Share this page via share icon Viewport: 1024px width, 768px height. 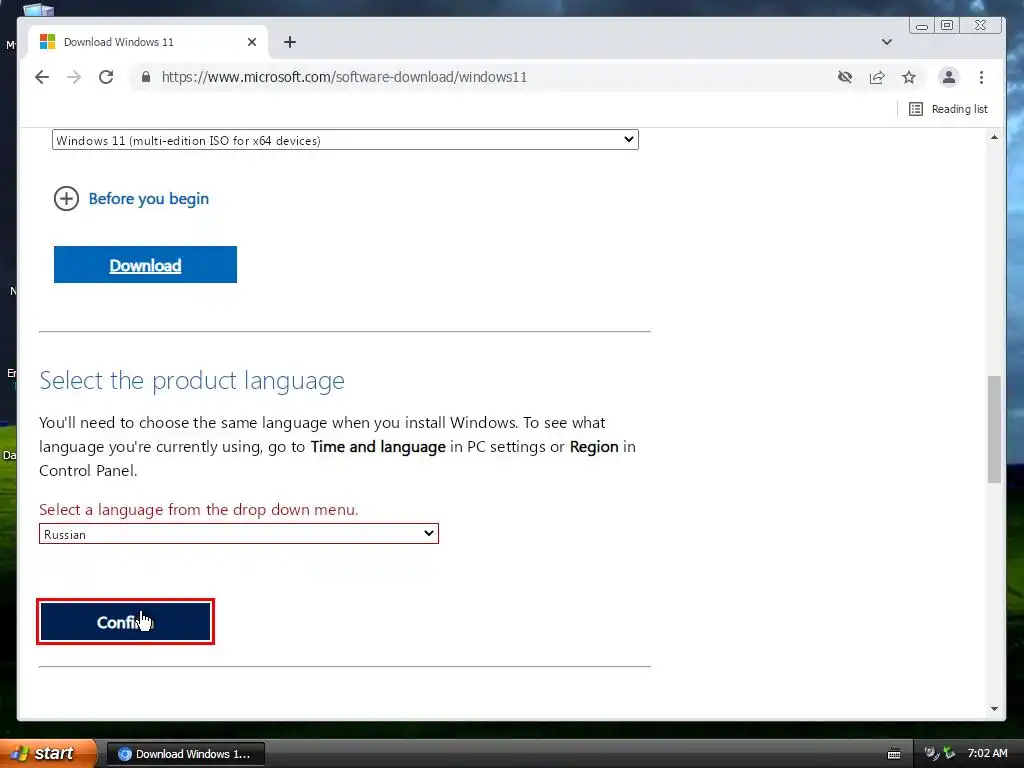(876, 77)
